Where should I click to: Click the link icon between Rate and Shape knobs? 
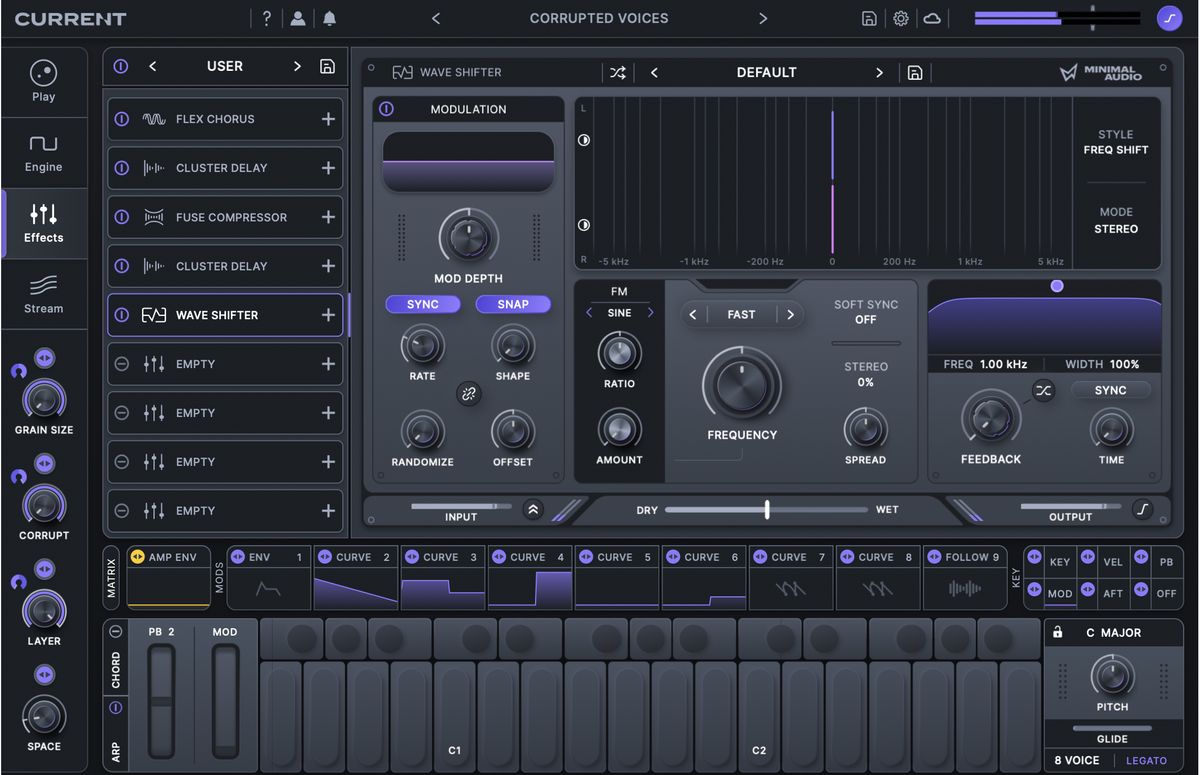(x=469, y=394)
